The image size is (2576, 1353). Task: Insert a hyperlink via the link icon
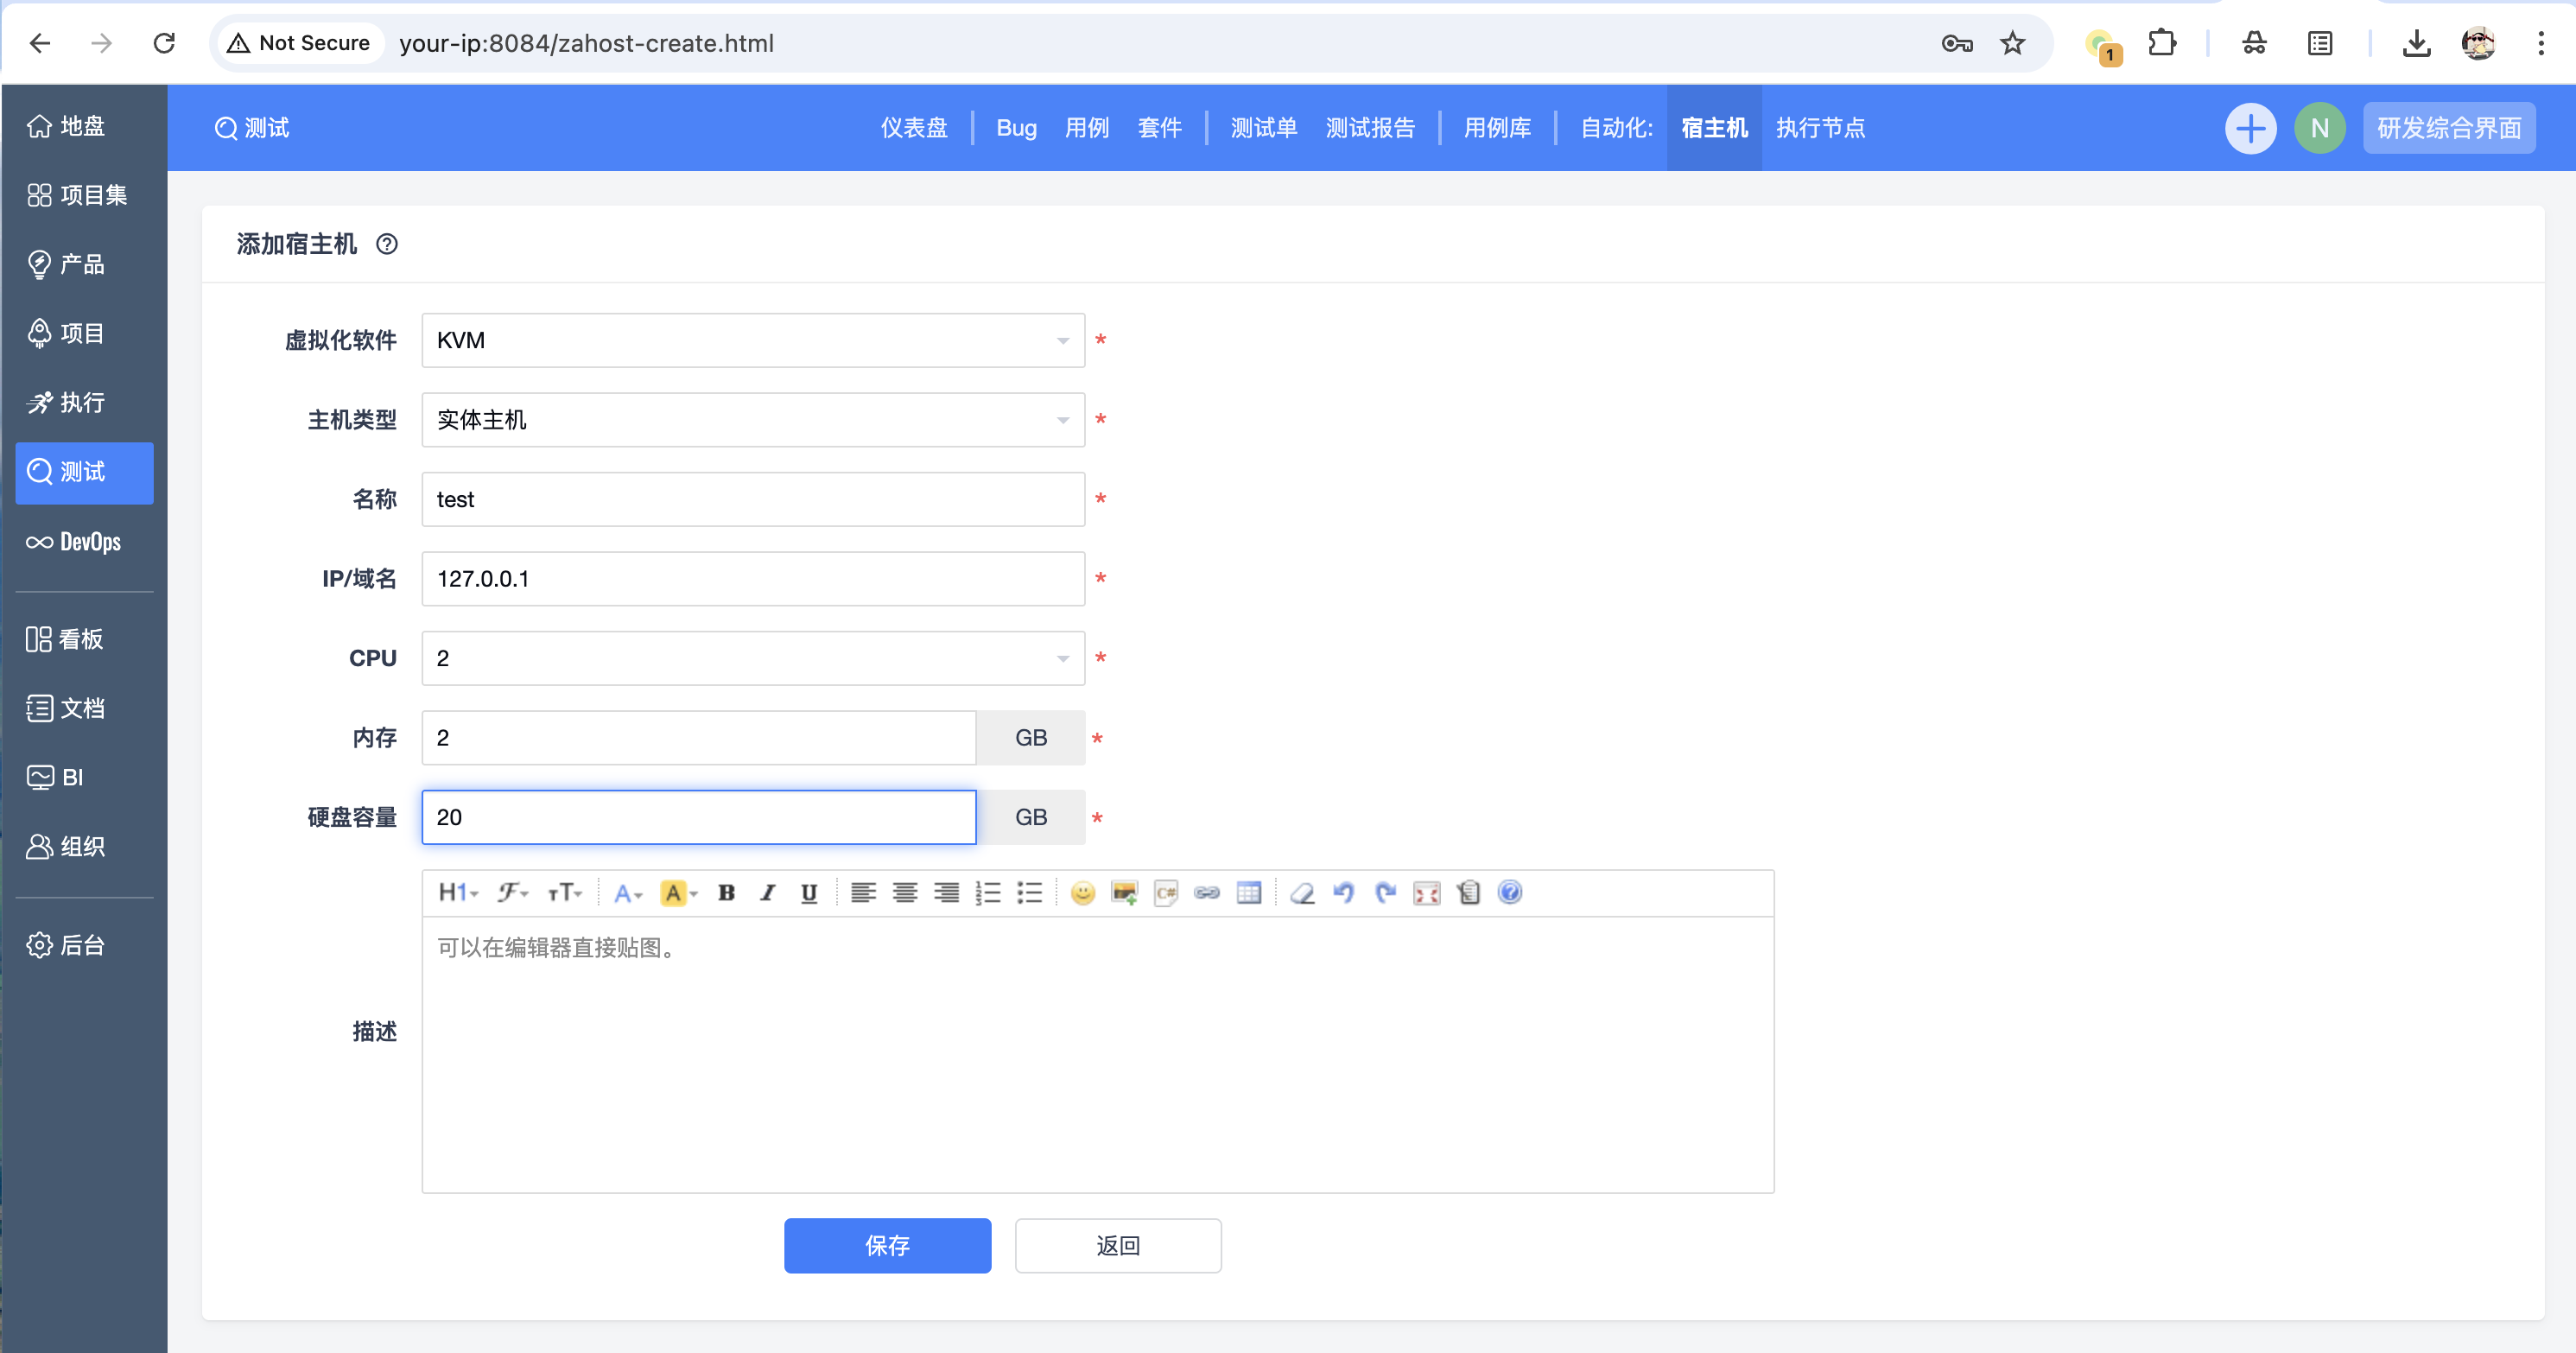tap(1207, 893)
